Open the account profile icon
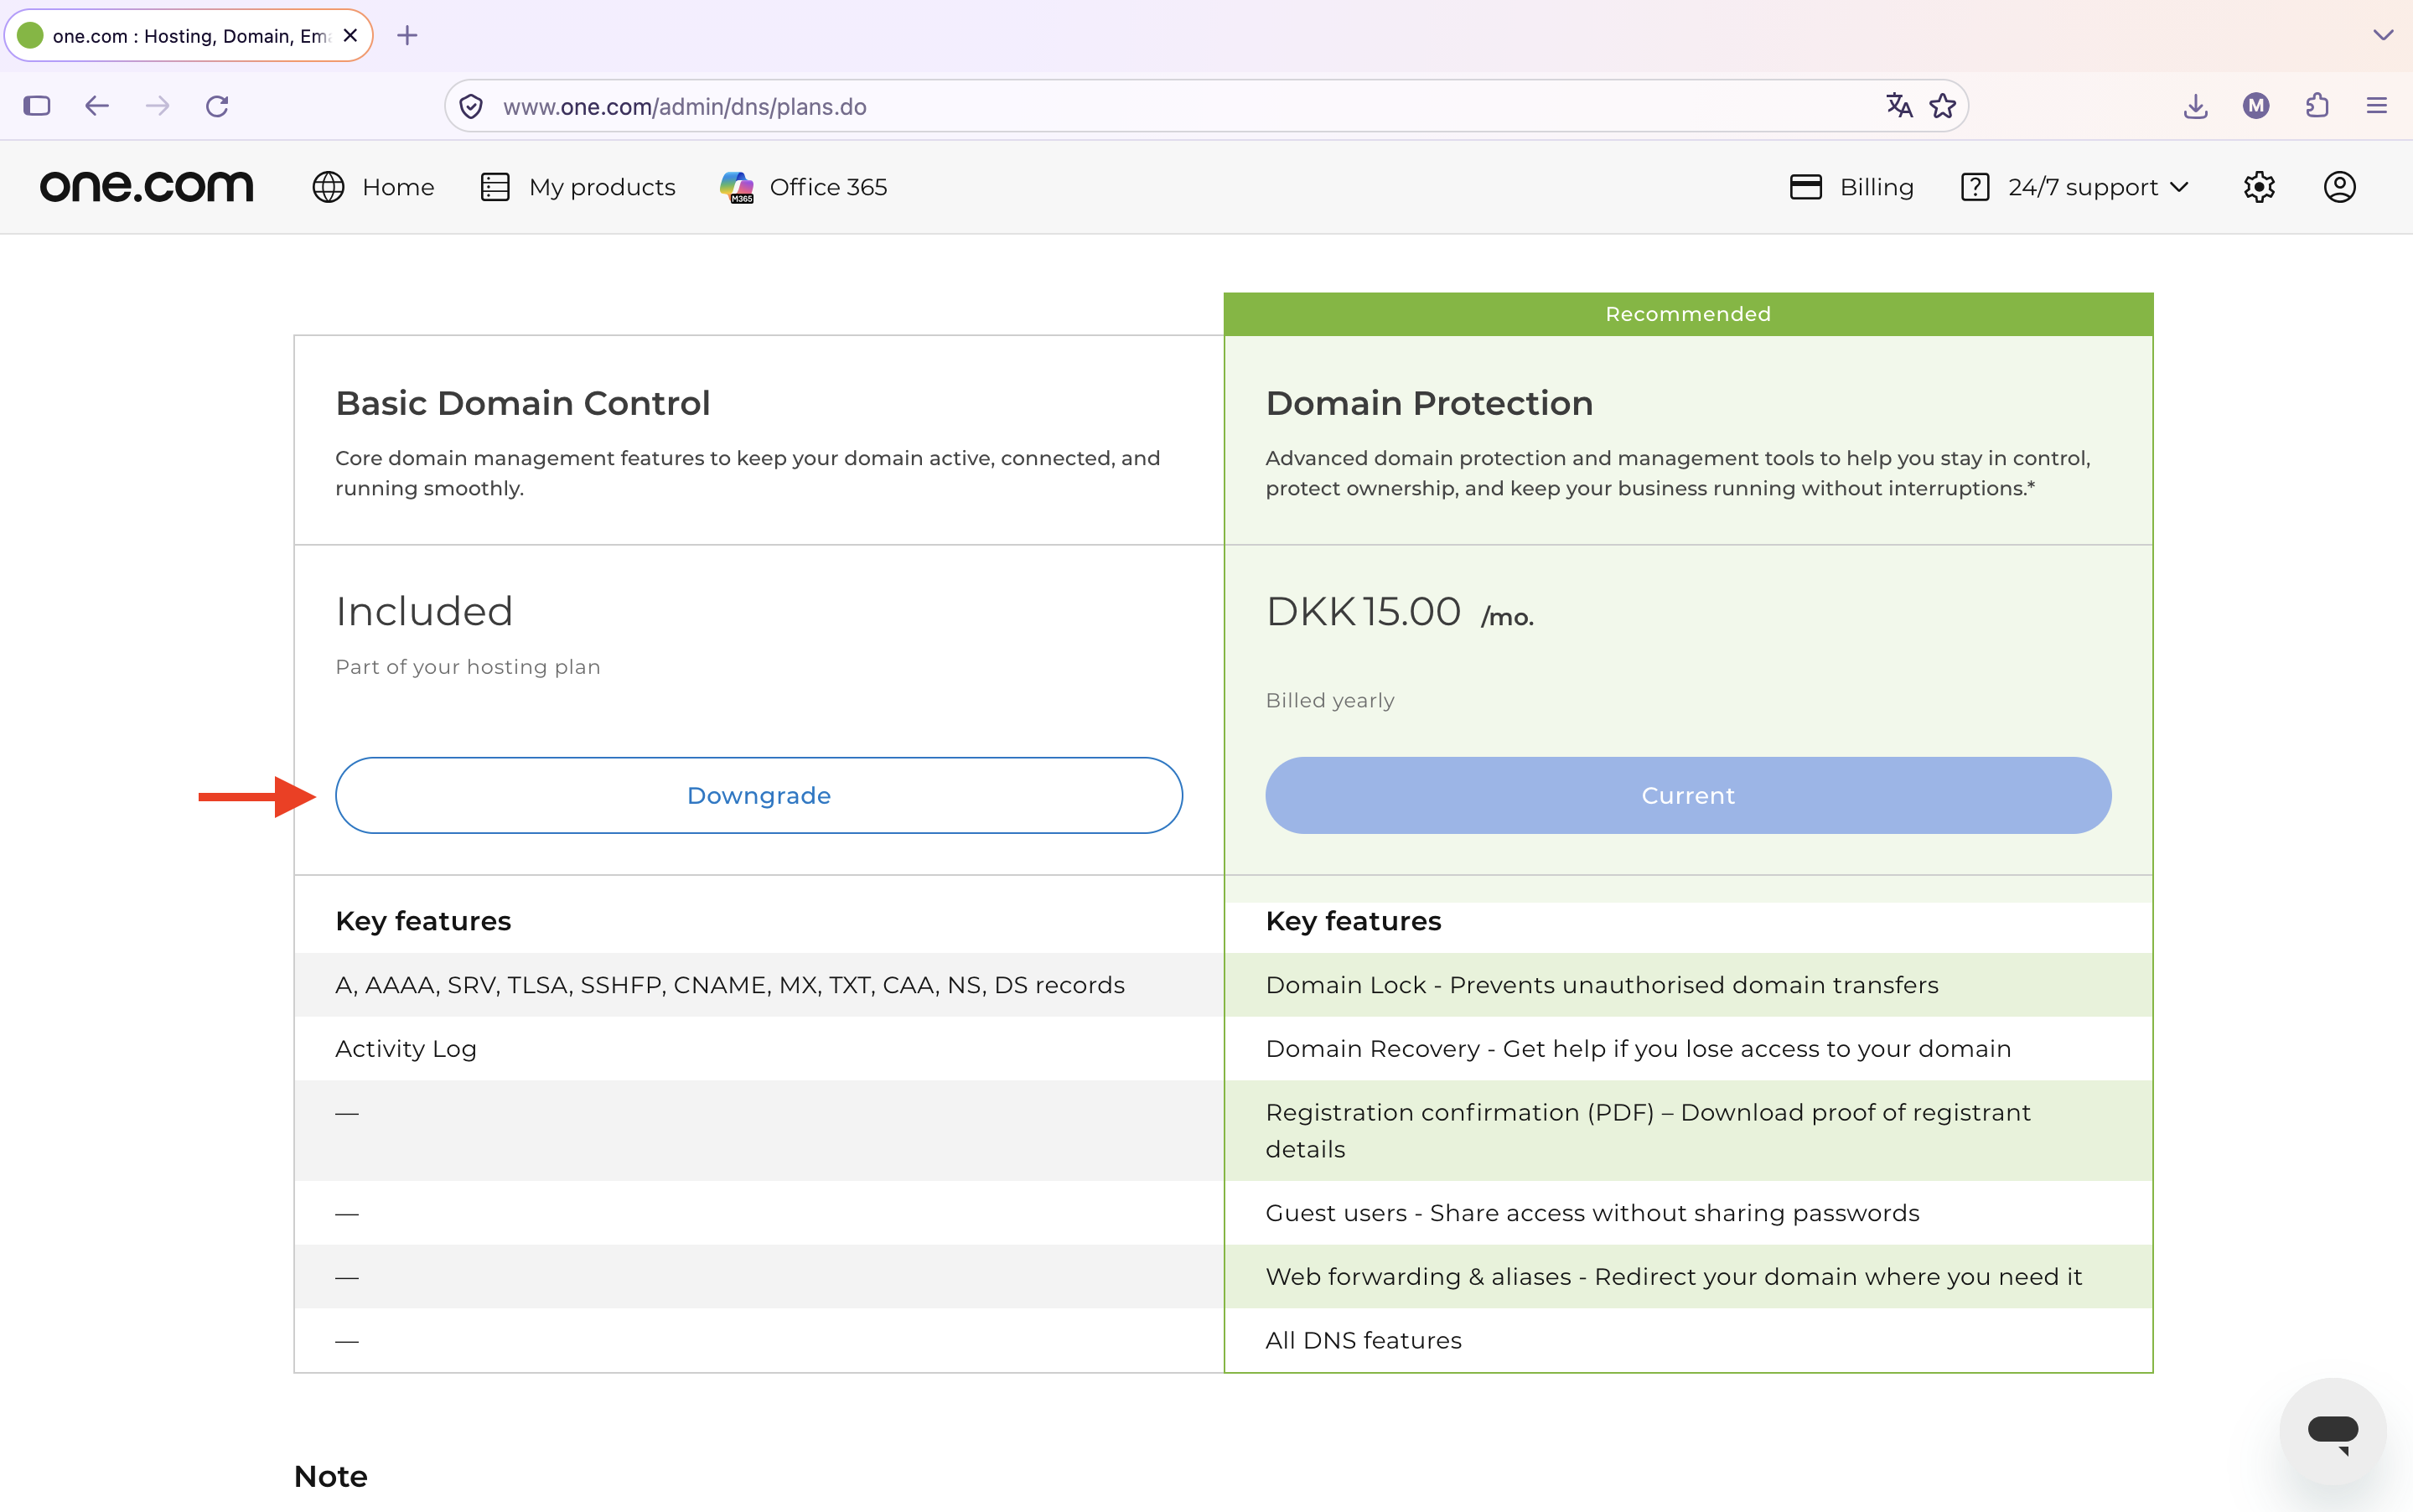The width and height of the screenshot is (2413, 1512). 2339,187
